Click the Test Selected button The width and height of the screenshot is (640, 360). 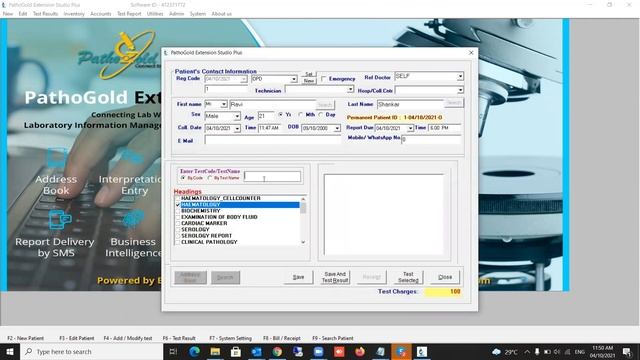[x=408, y=277]
